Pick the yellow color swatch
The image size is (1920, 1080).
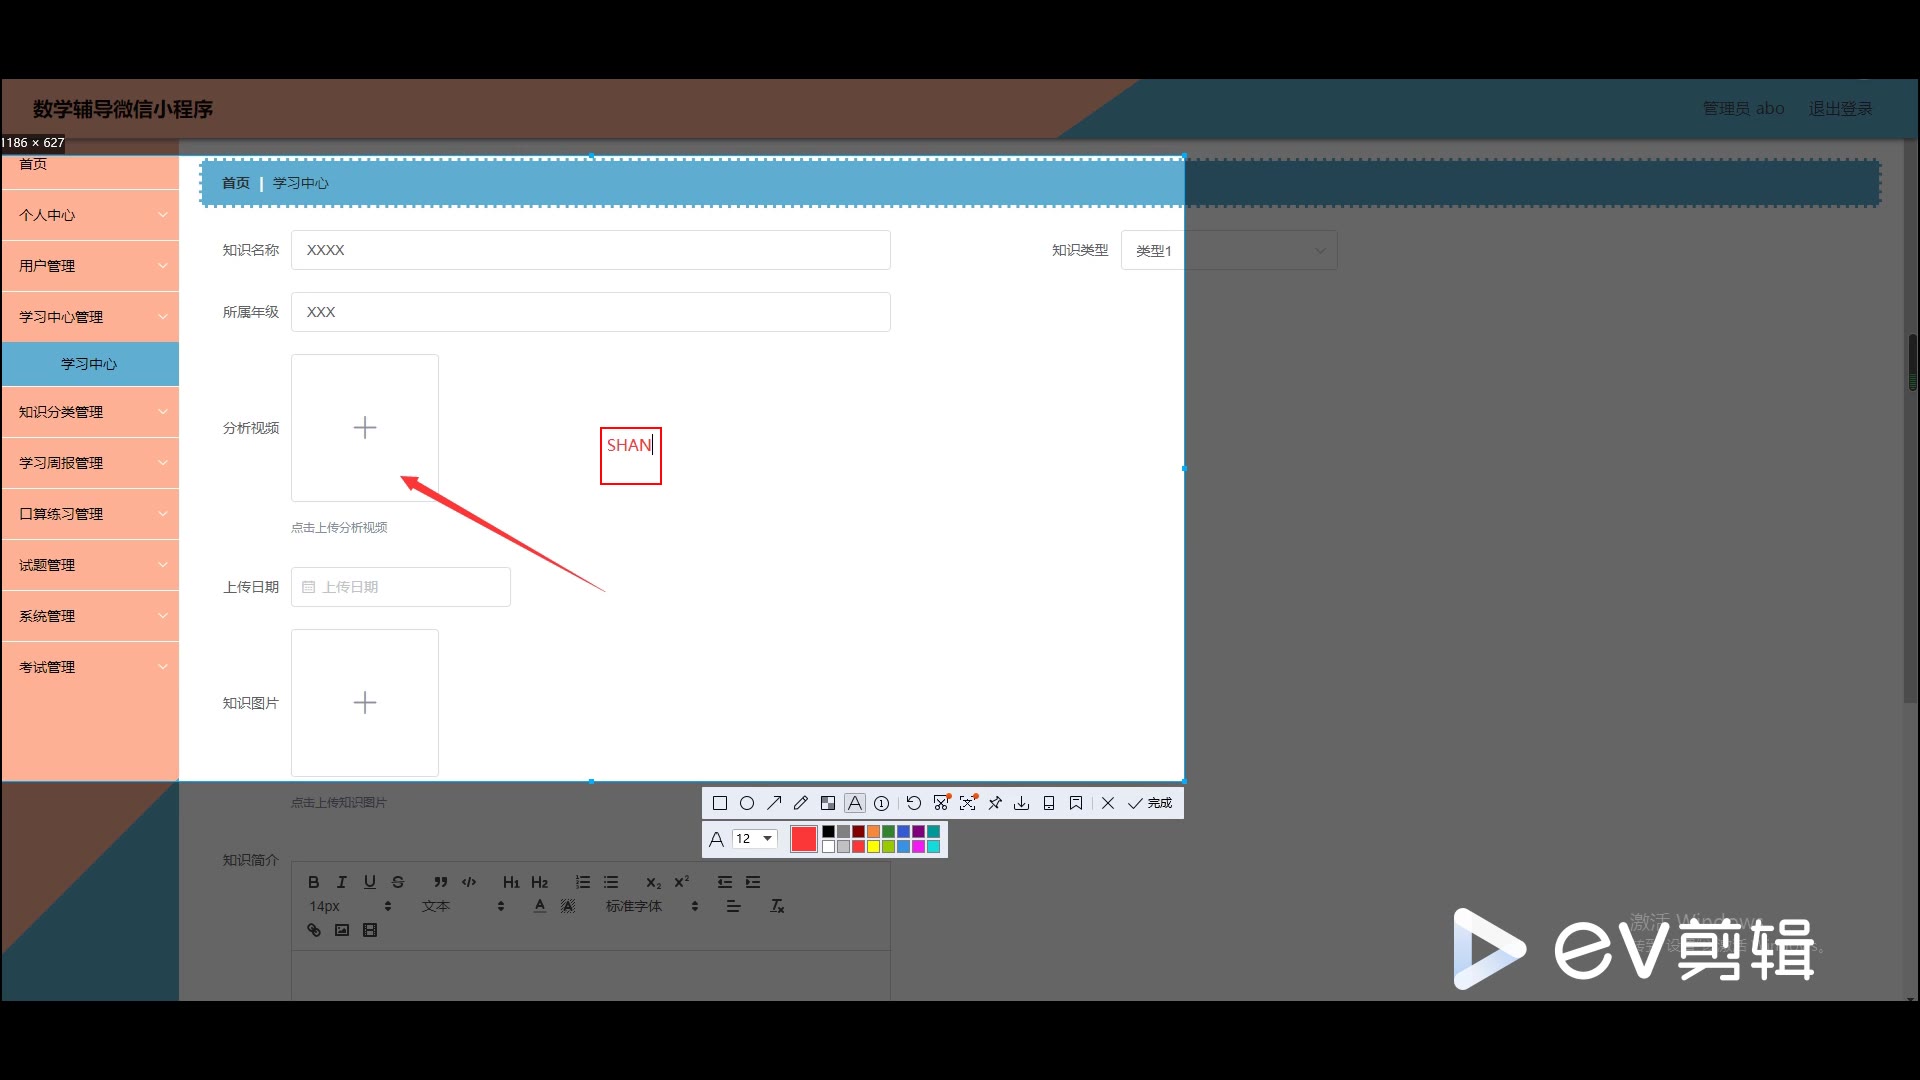click(x=873, y=847)
